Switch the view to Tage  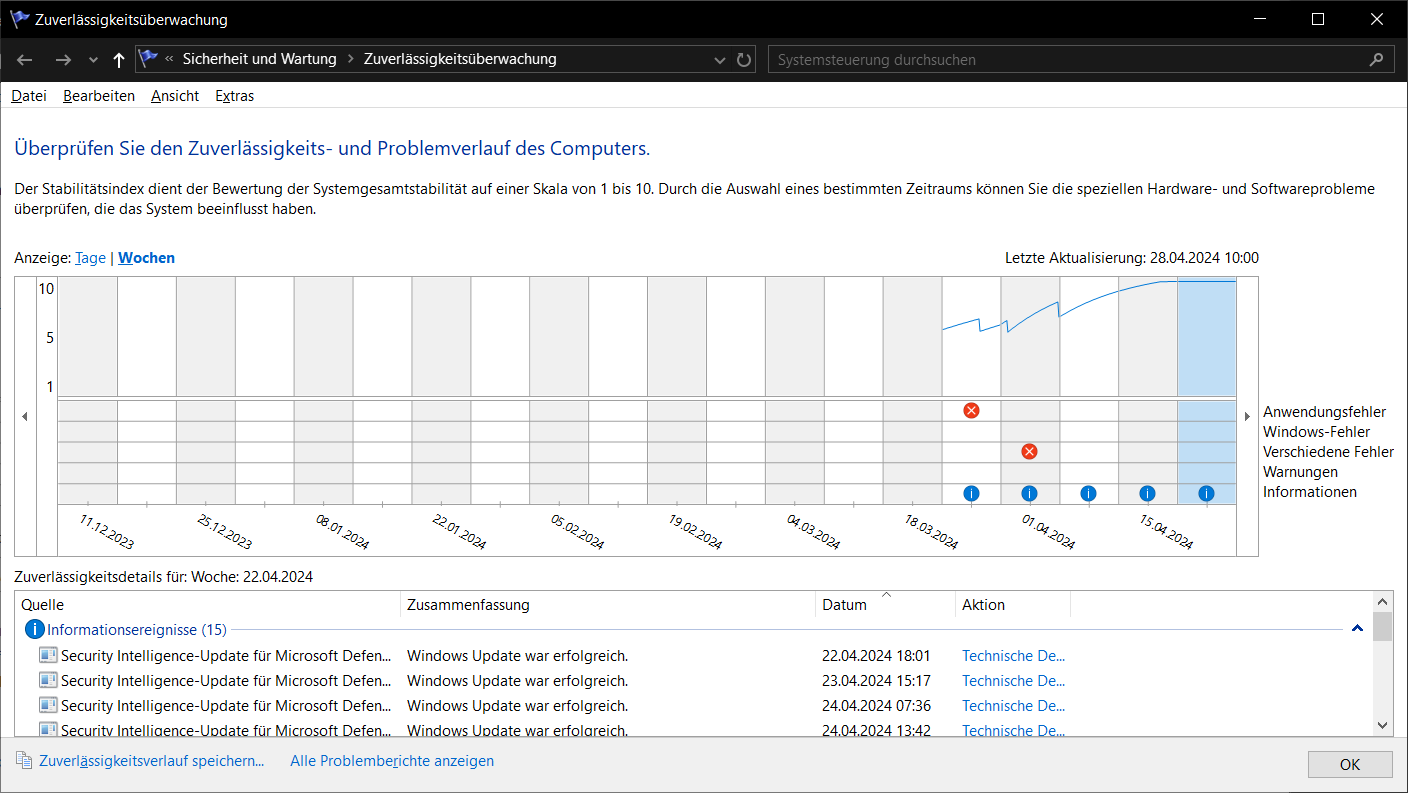pyautogui.click(x=90, y=258)
